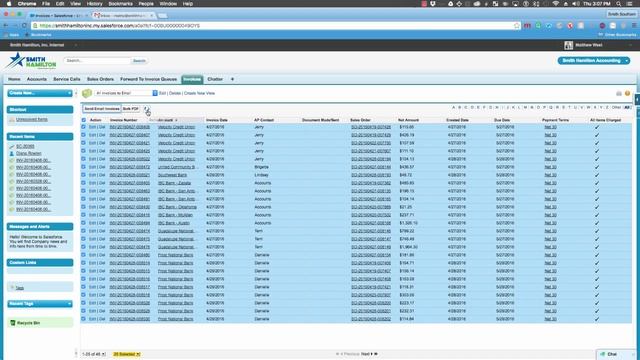Viewport: 640px width, 360px height.
Task: Open the 1-25 of 45 records dropdown
Action: [x=94, y=354]
